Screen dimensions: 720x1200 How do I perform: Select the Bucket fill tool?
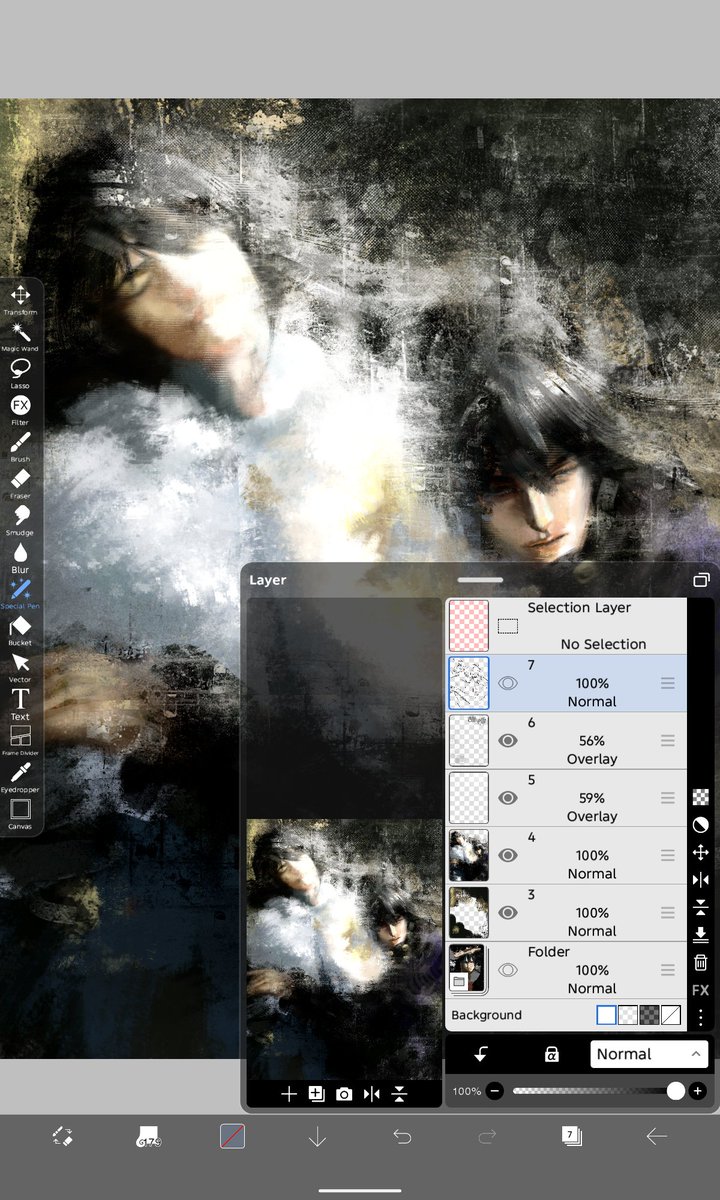click(20, 630)
